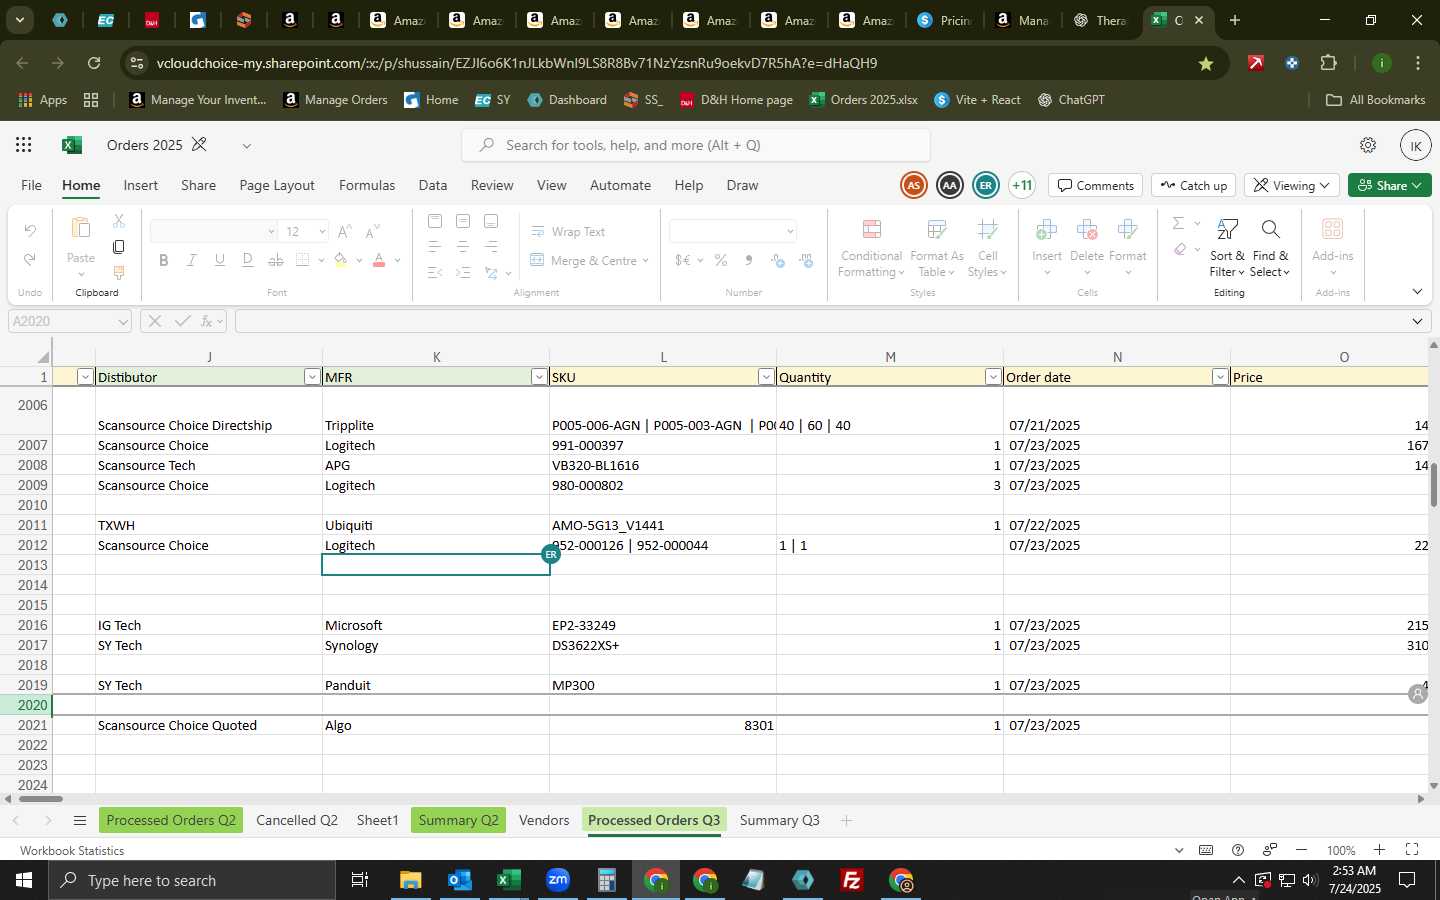This screenshot has width=1440, height=900.
Task: Open the settings gear icon
Action: (x=1368, y=145)
